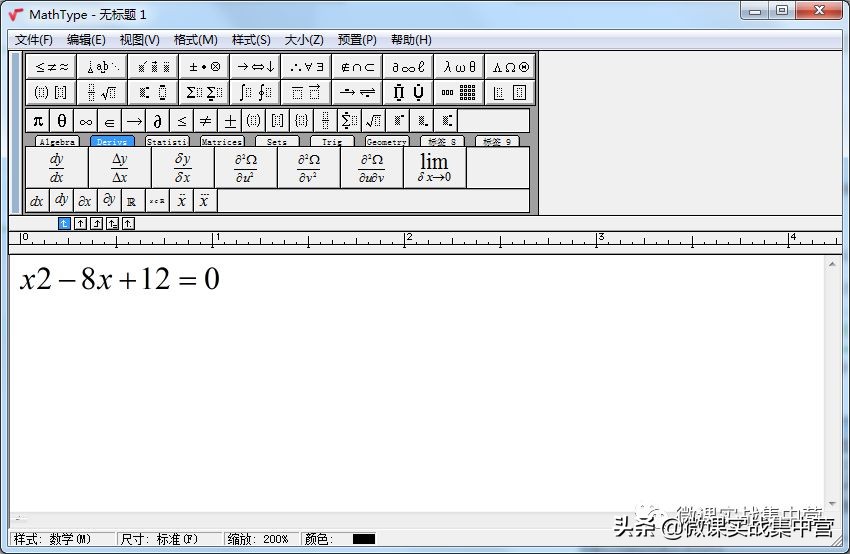Select the right-aligned tab stop button
This screenshot has width=850, height=554.
pos(97,224)
